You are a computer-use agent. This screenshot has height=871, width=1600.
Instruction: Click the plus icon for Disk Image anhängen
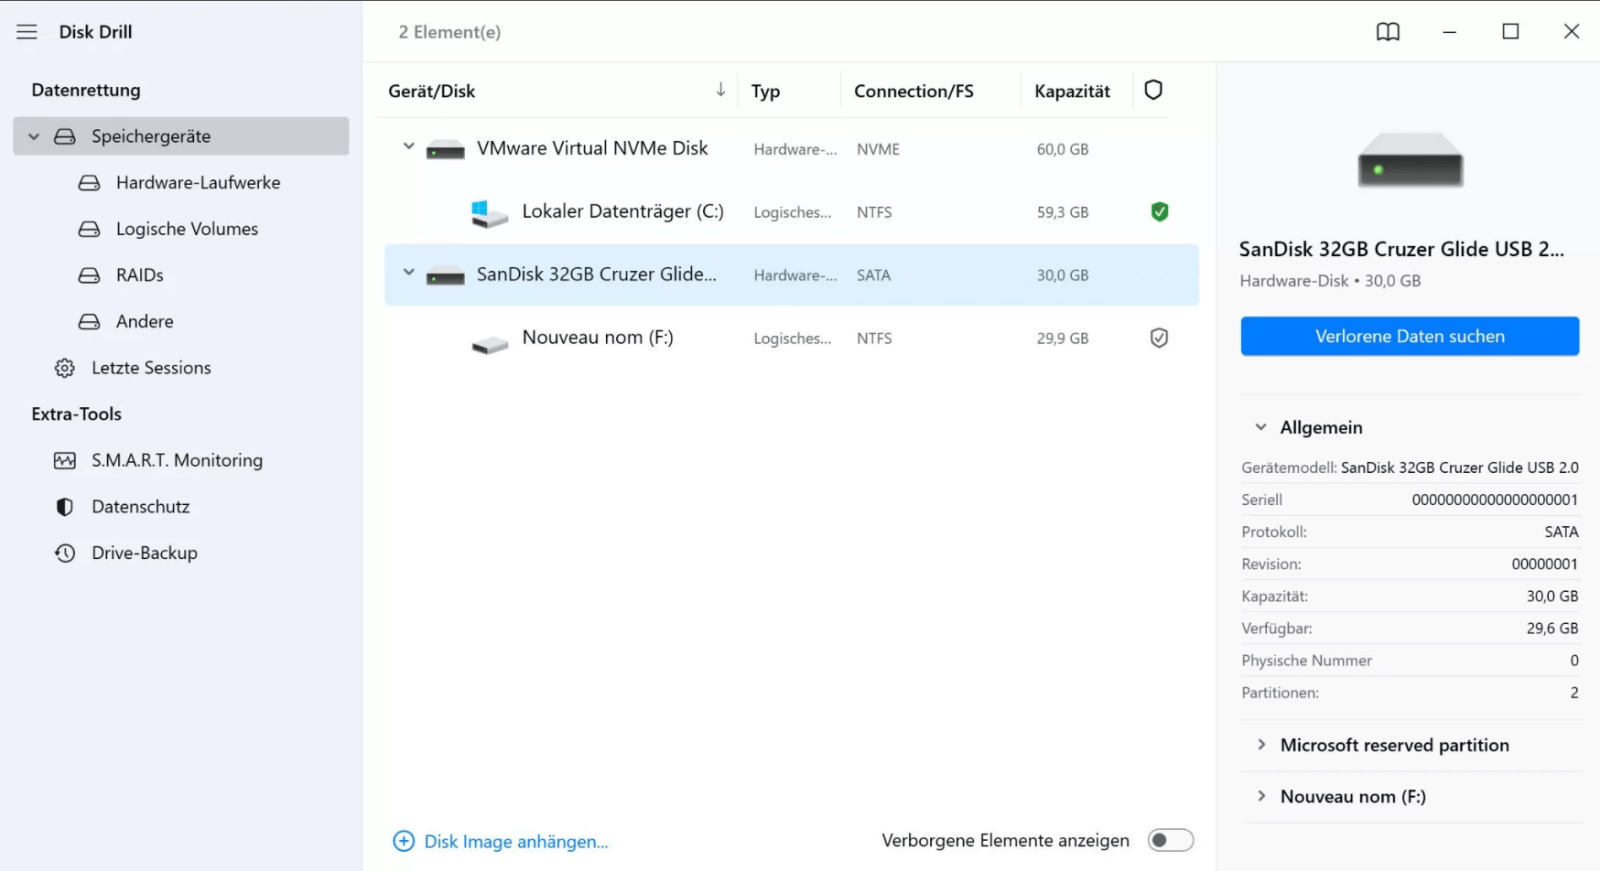(x=404, y=841)
